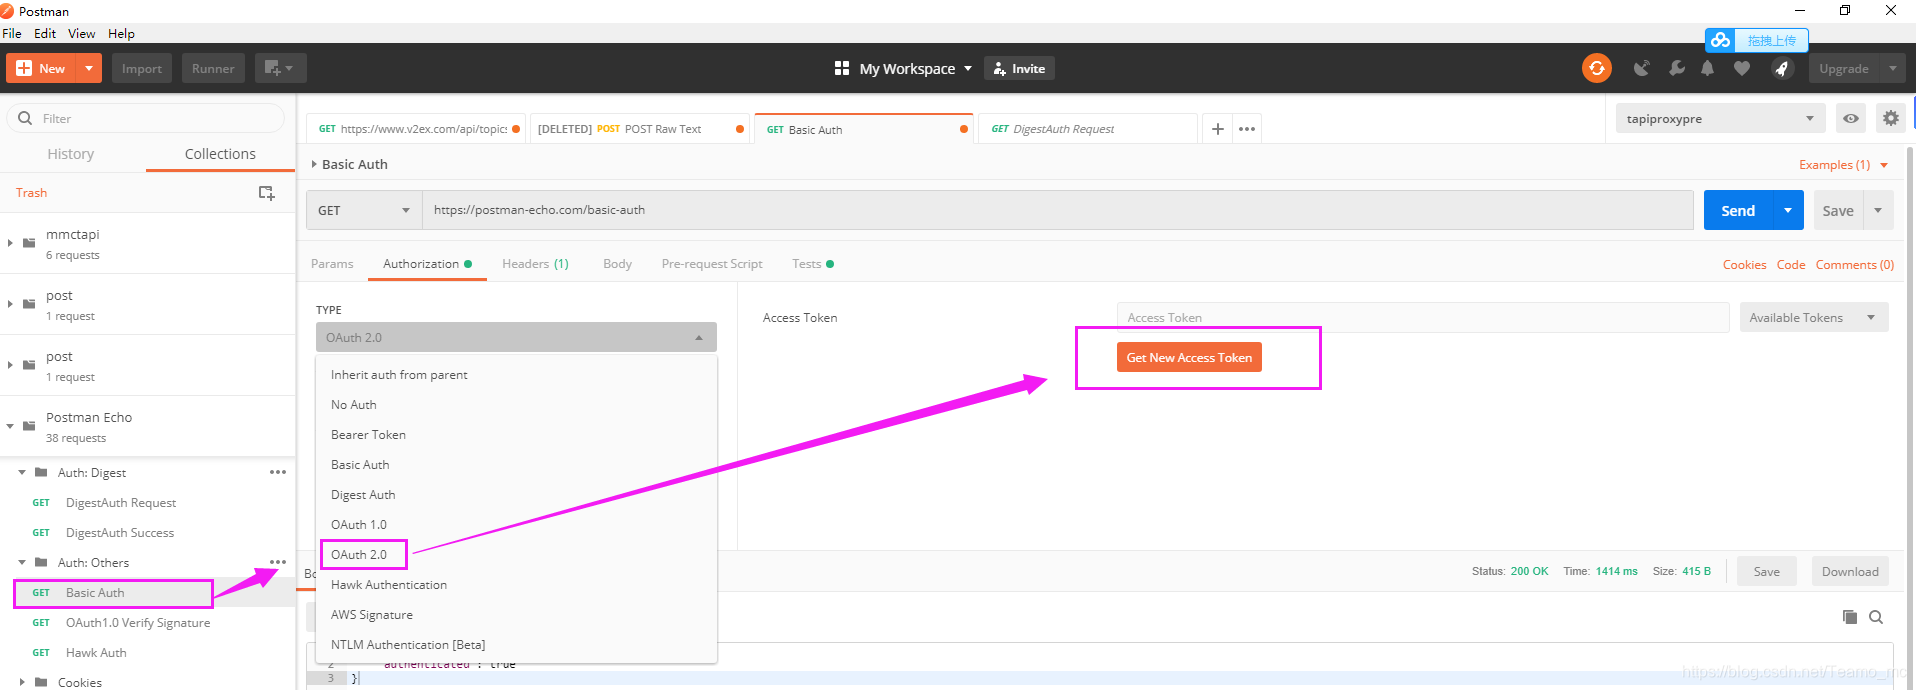
Task: Open the Help menu
Action: (121, 33)
